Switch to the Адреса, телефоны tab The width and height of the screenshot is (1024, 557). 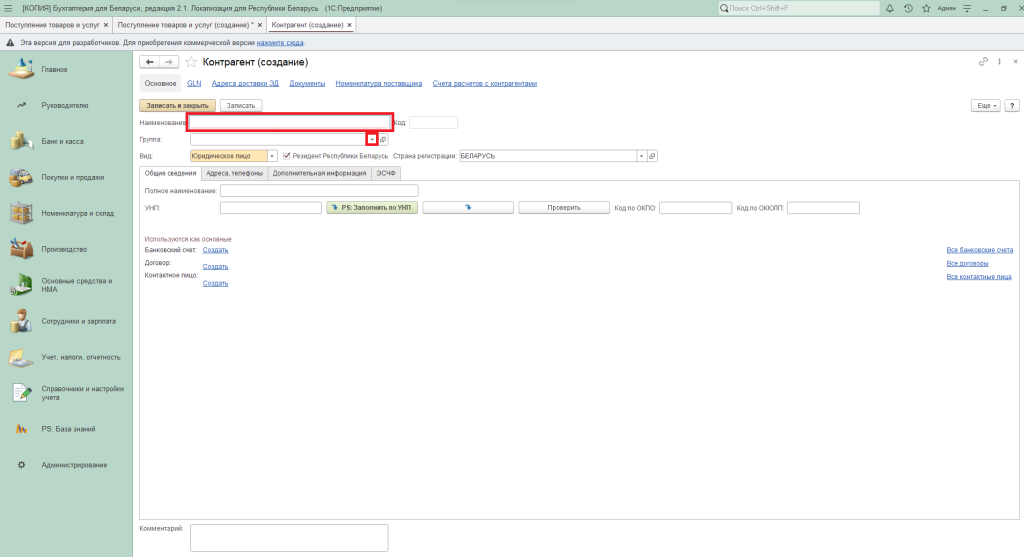point(234,173)
